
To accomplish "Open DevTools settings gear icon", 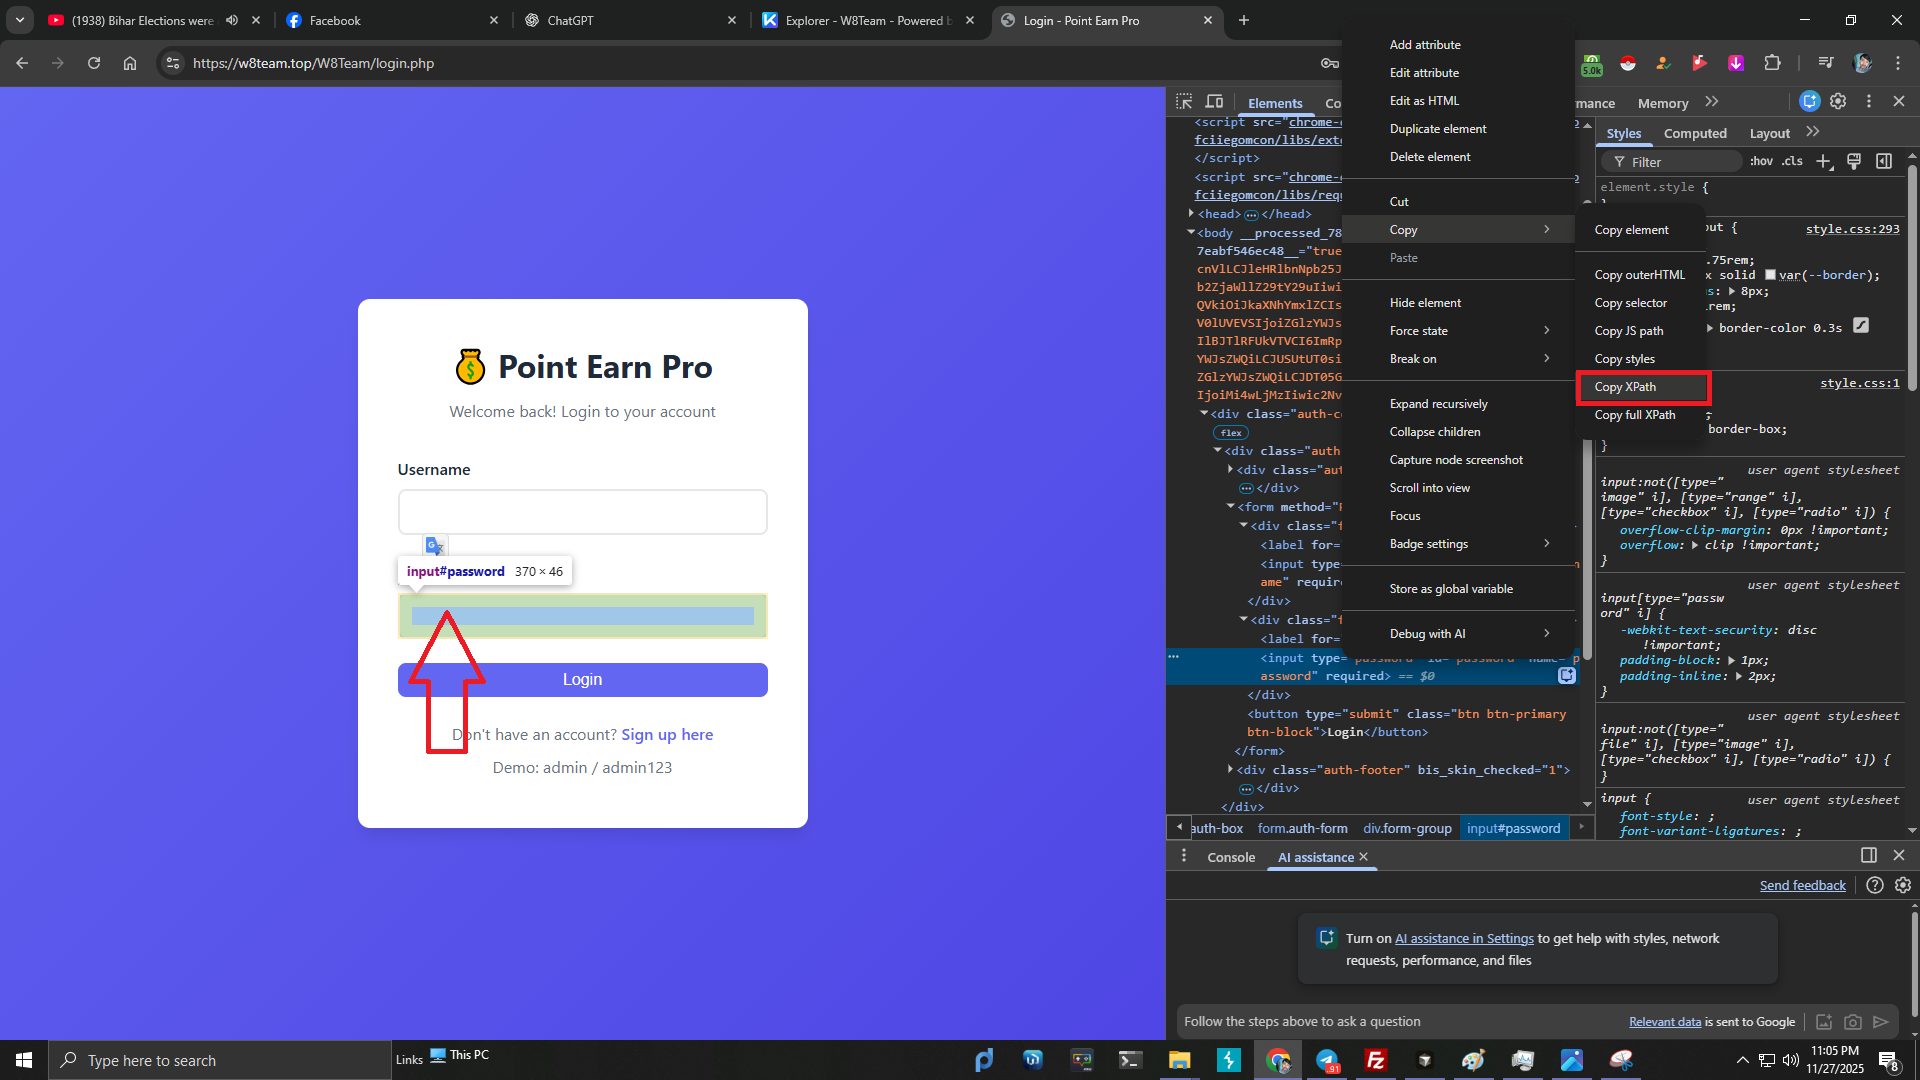I will click(1838, 102).
